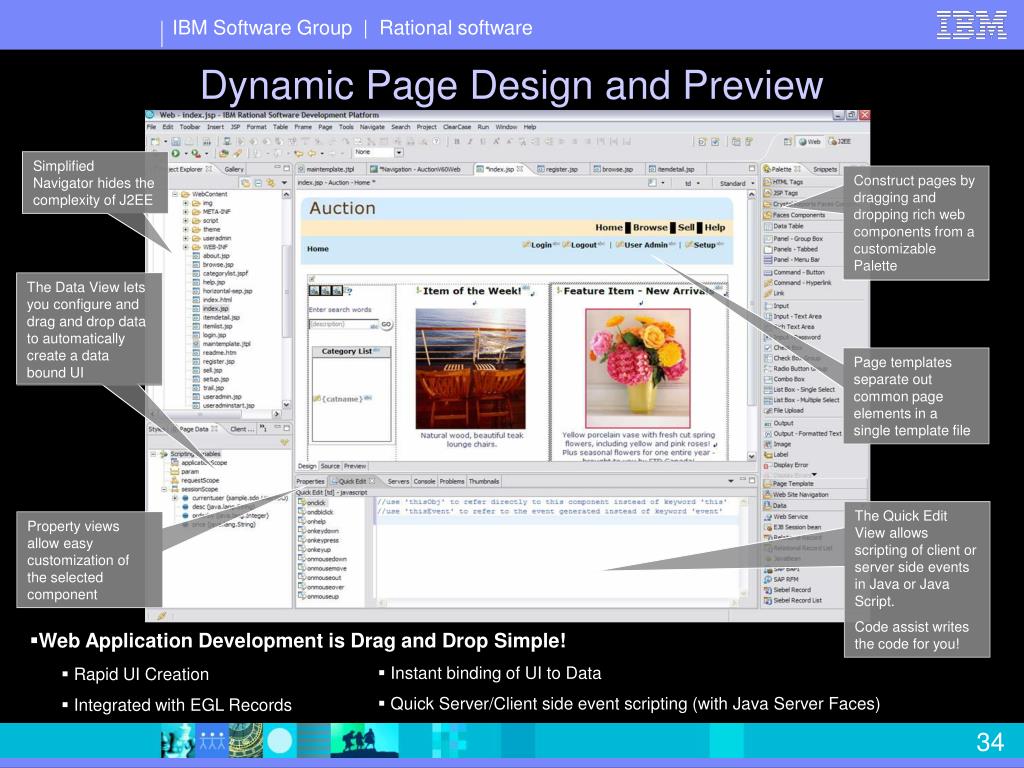This screenshot has height=768, width=1024.
Task: Open the Standard dropdown in editor header
Action: (736, 184)
